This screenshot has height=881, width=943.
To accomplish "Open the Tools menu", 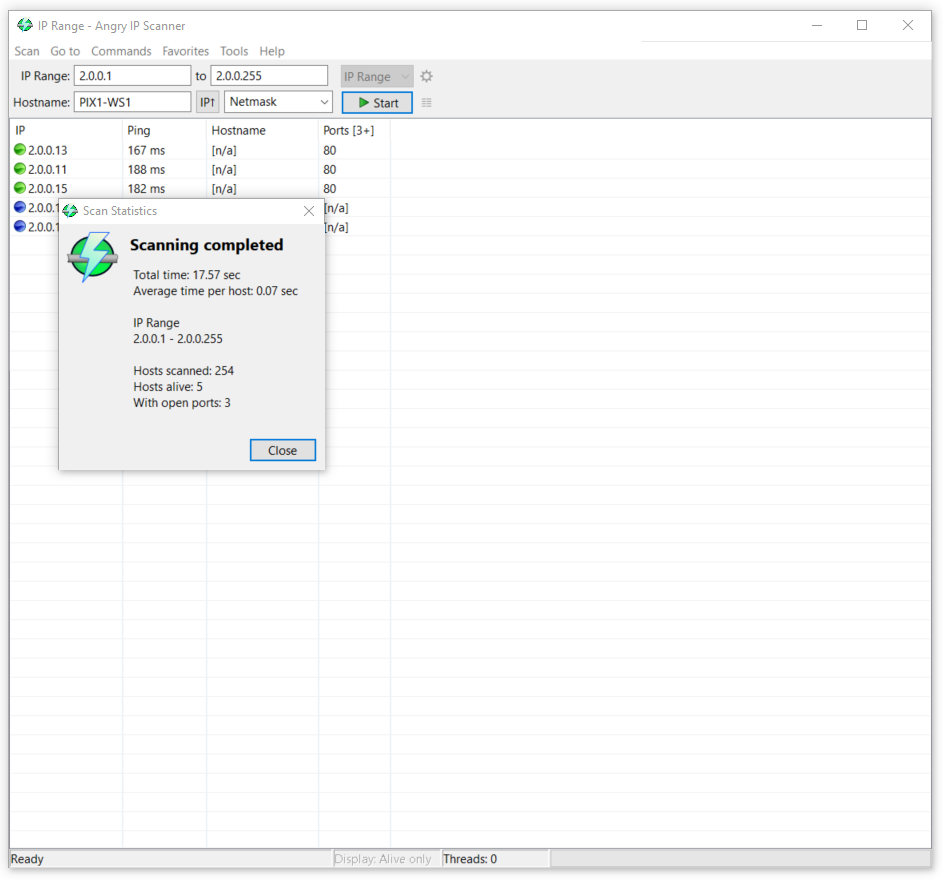I will point(234,51).
